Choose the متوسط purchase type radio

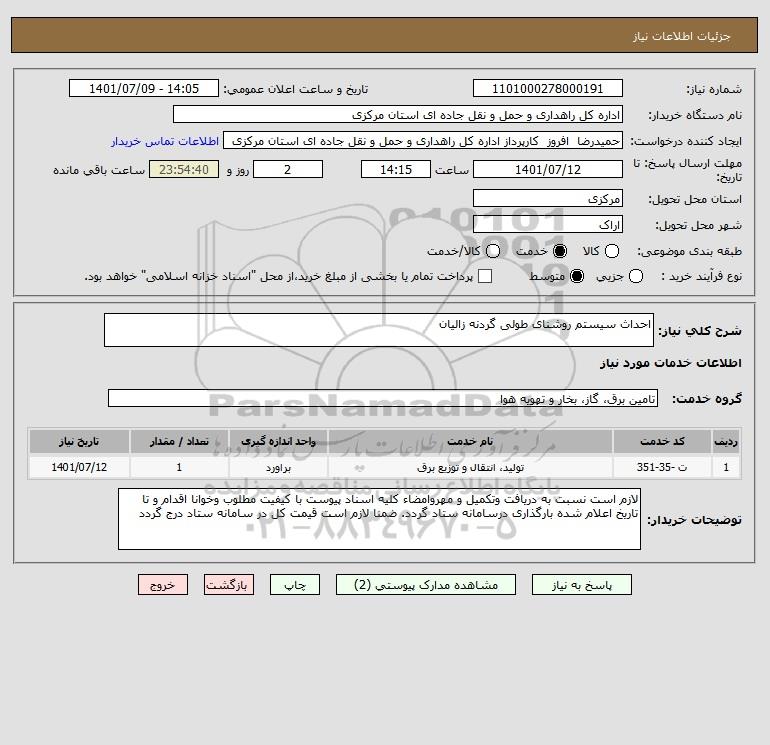pyautogui.click(x=577, y=276)
